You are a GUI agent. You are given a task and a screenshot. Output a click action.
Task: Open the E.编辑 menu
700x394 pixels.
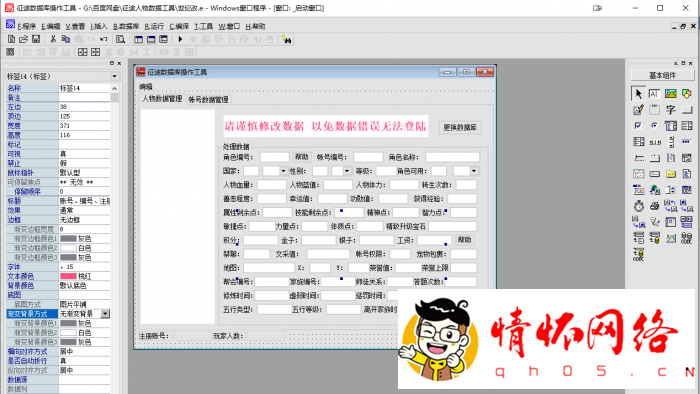50,26
